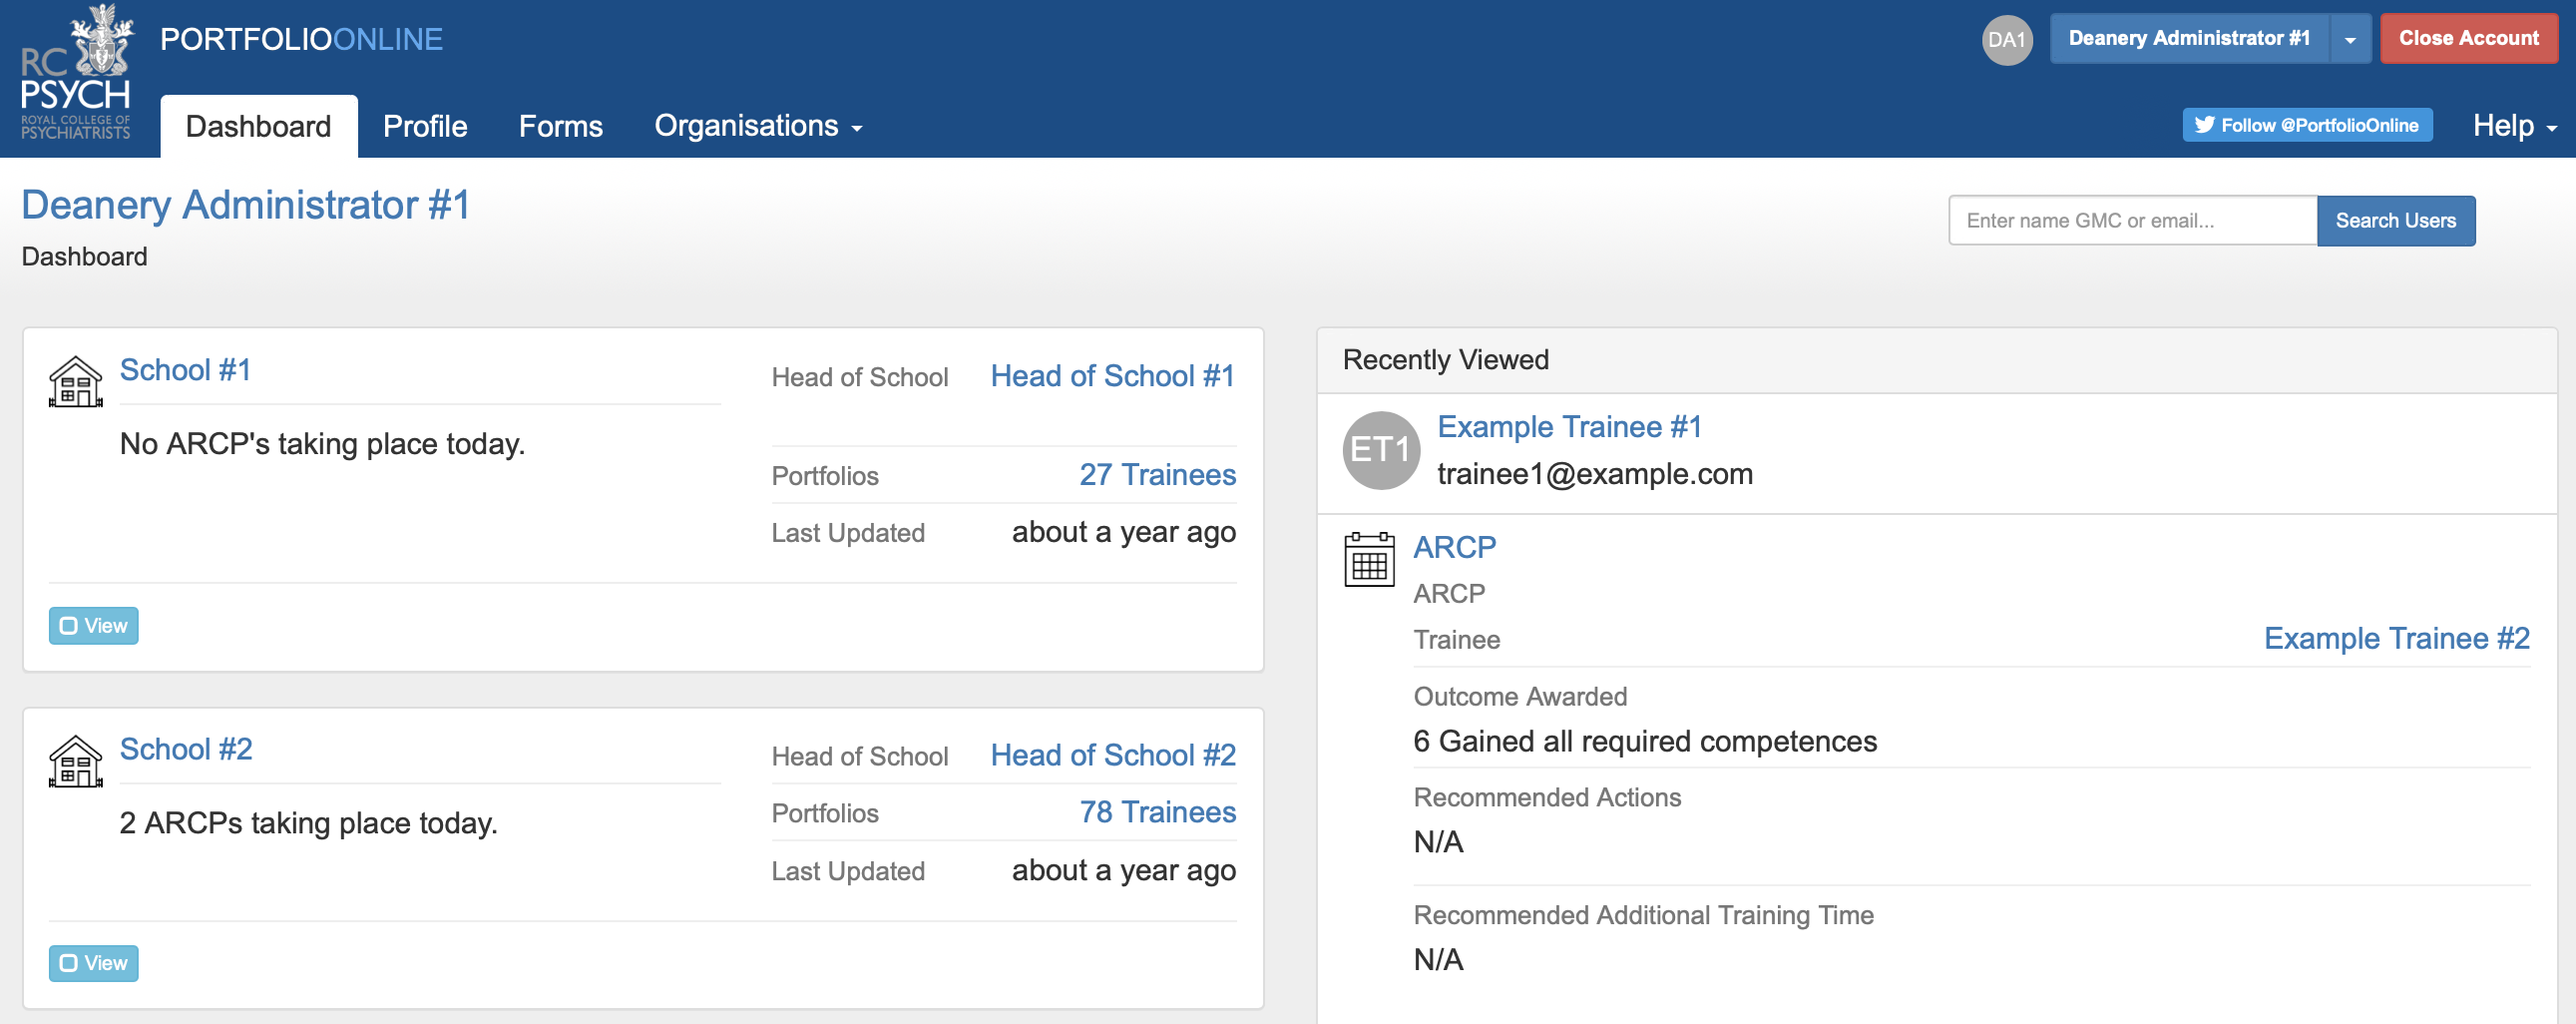This screenshot has width=2576, height=1024.
Task: Click the School #1 building icon
Action: click(76, 382)
